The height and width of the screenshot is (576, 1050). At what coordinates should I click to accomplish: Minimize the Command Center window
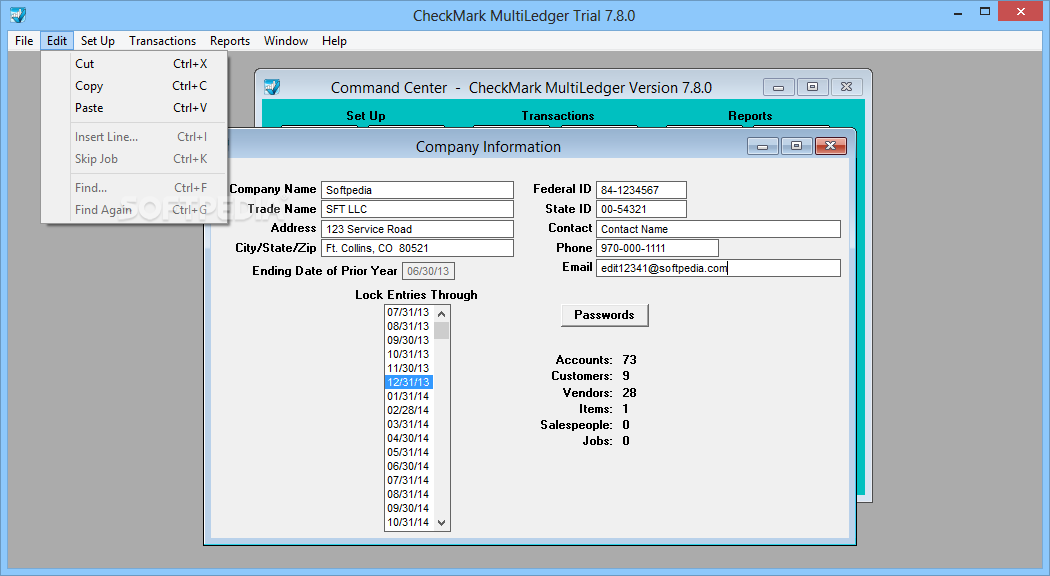pos(779,87)
